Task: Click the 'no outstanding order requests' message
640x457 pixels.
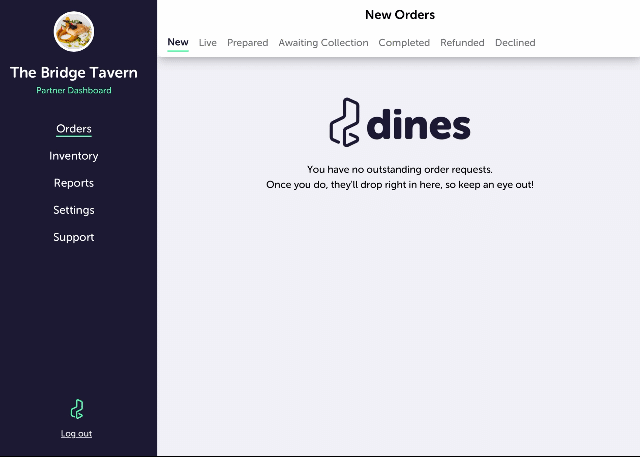Action: pyautogui.click(x=400, y=169)
